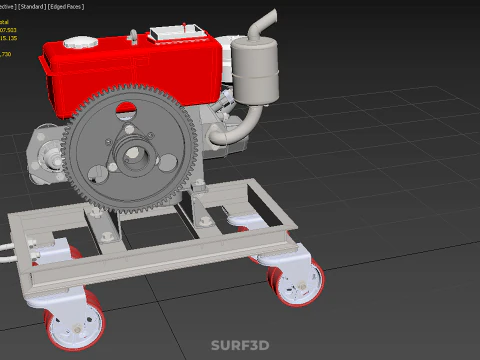Open the [Edged Faces] viewport display menu

(x=66, y=7)
